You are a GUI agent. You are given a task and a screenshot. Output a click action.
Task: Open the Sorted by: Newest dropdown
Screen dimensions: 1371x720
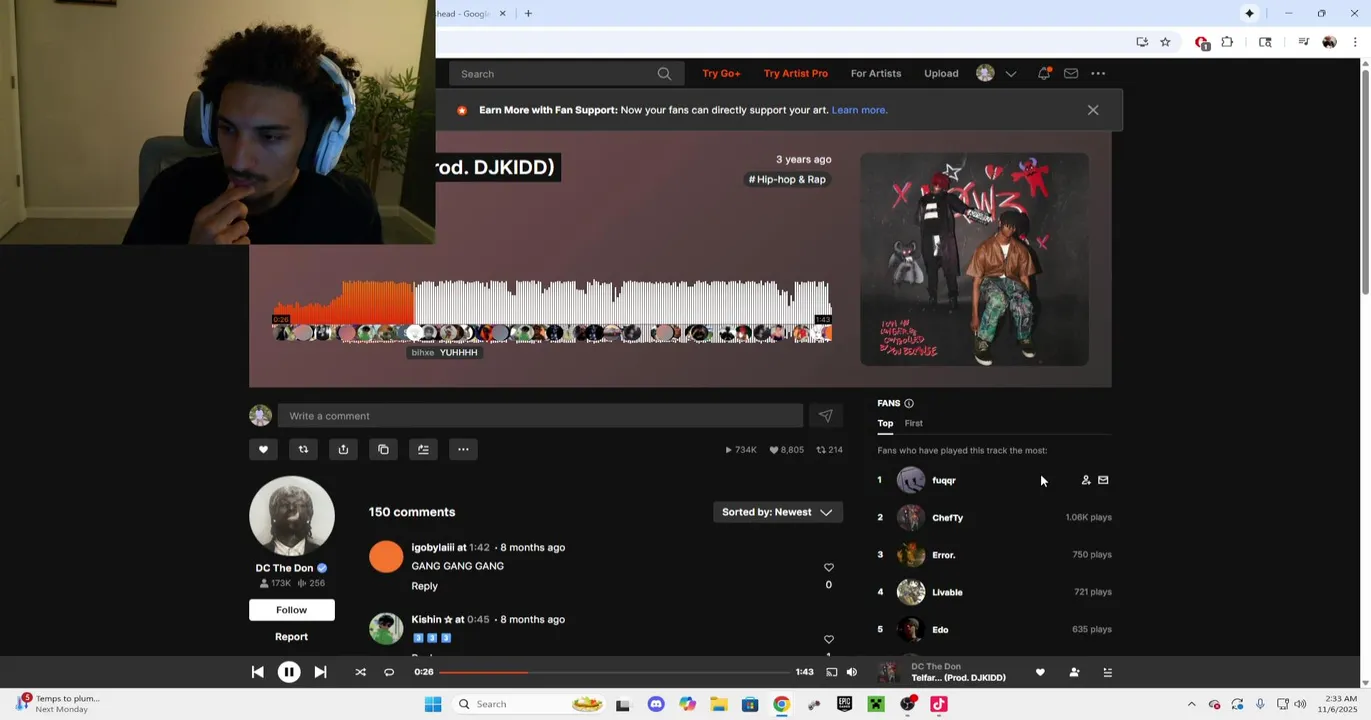(777, 512)
